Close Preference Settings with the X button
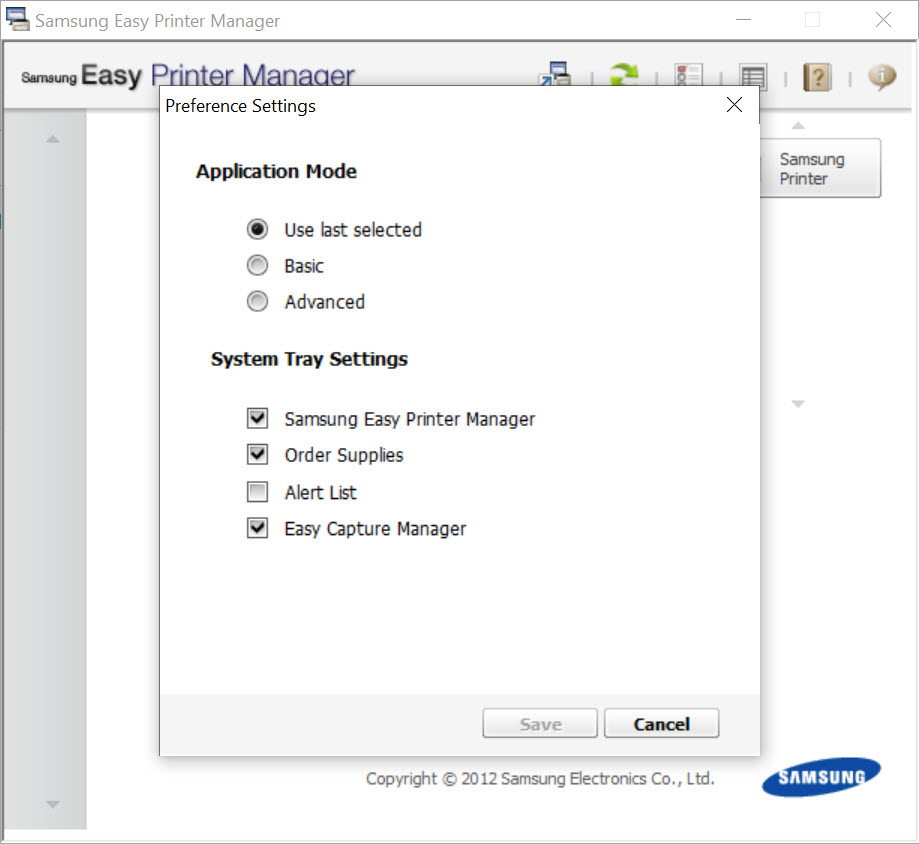Screen dimensions: 919x844 coord(734,105)
